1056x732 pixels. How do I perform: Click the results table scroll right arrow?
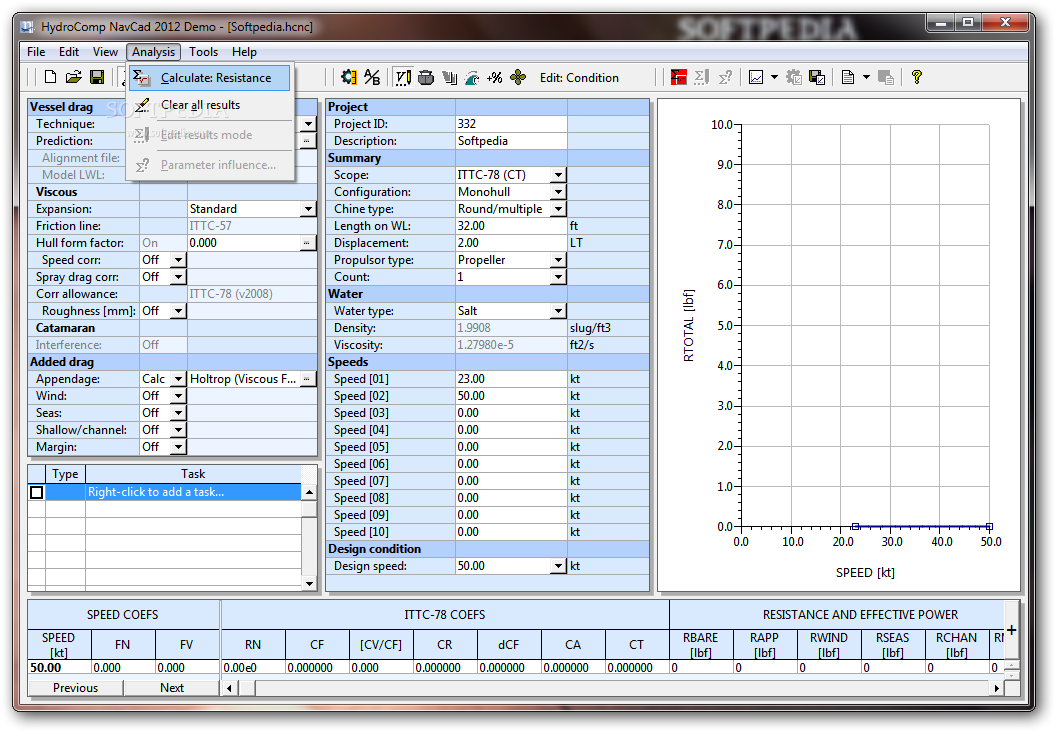coord(997,688)
